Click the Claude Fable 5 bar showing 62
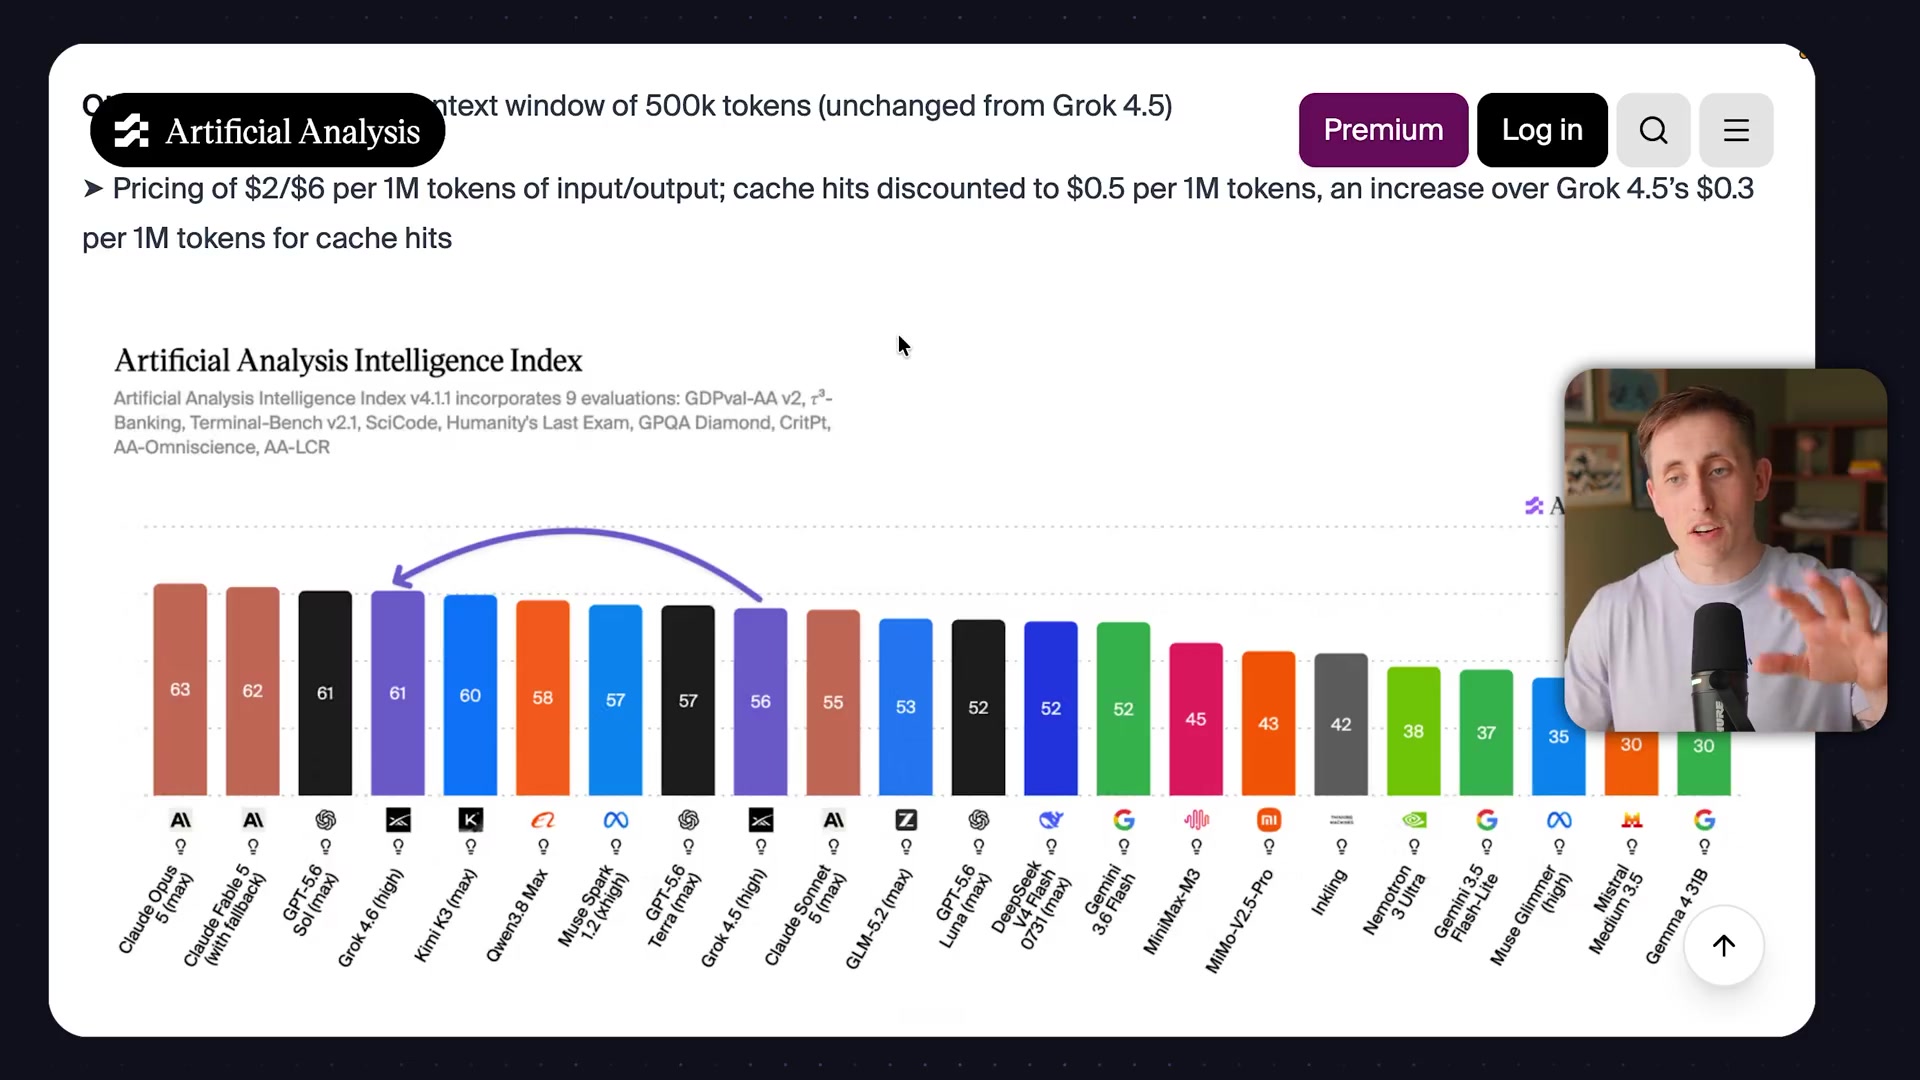Image resolution: width=1920 pixels, height=1080 pixels. click(x=253, y=692)
